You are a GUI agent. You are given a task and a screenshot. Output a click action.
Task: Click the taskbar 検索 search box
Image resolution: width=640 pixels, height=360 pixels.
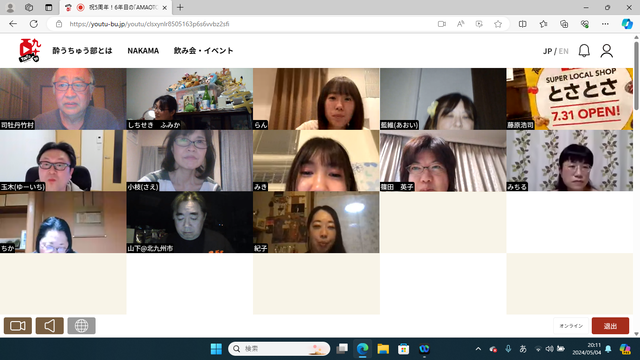[279, 349]
